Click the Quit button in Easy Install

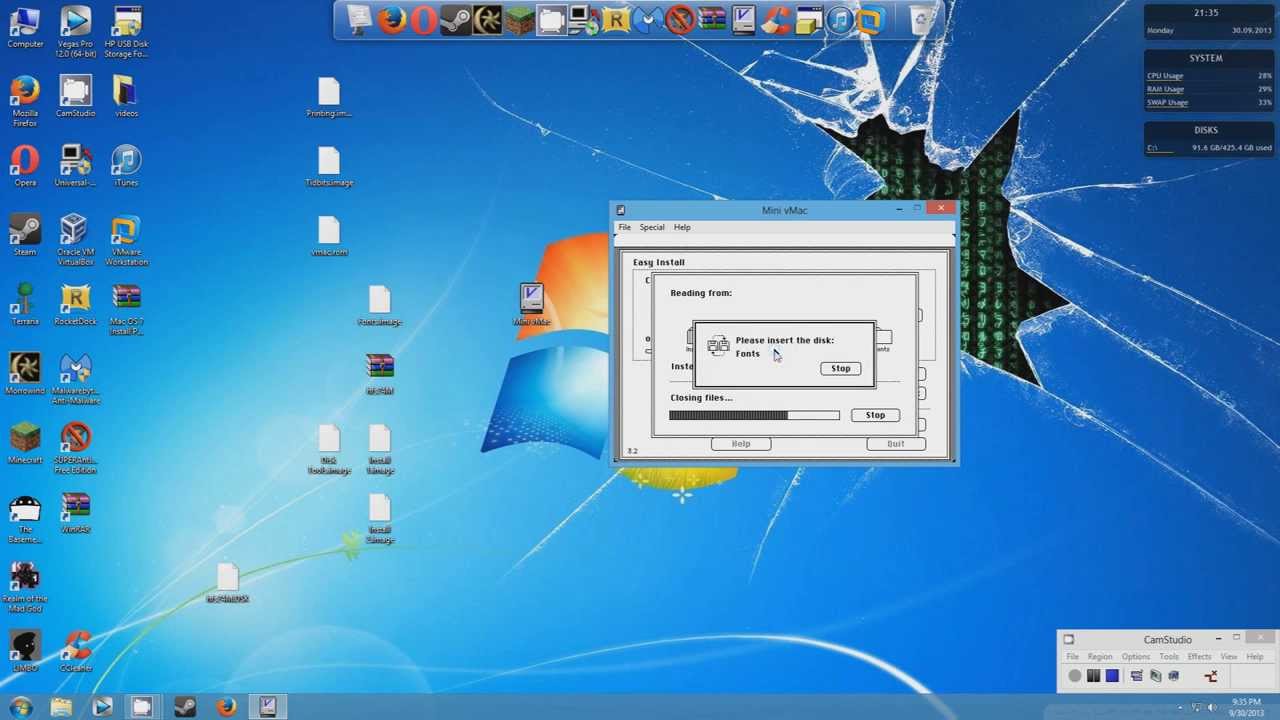coord(895,444)
